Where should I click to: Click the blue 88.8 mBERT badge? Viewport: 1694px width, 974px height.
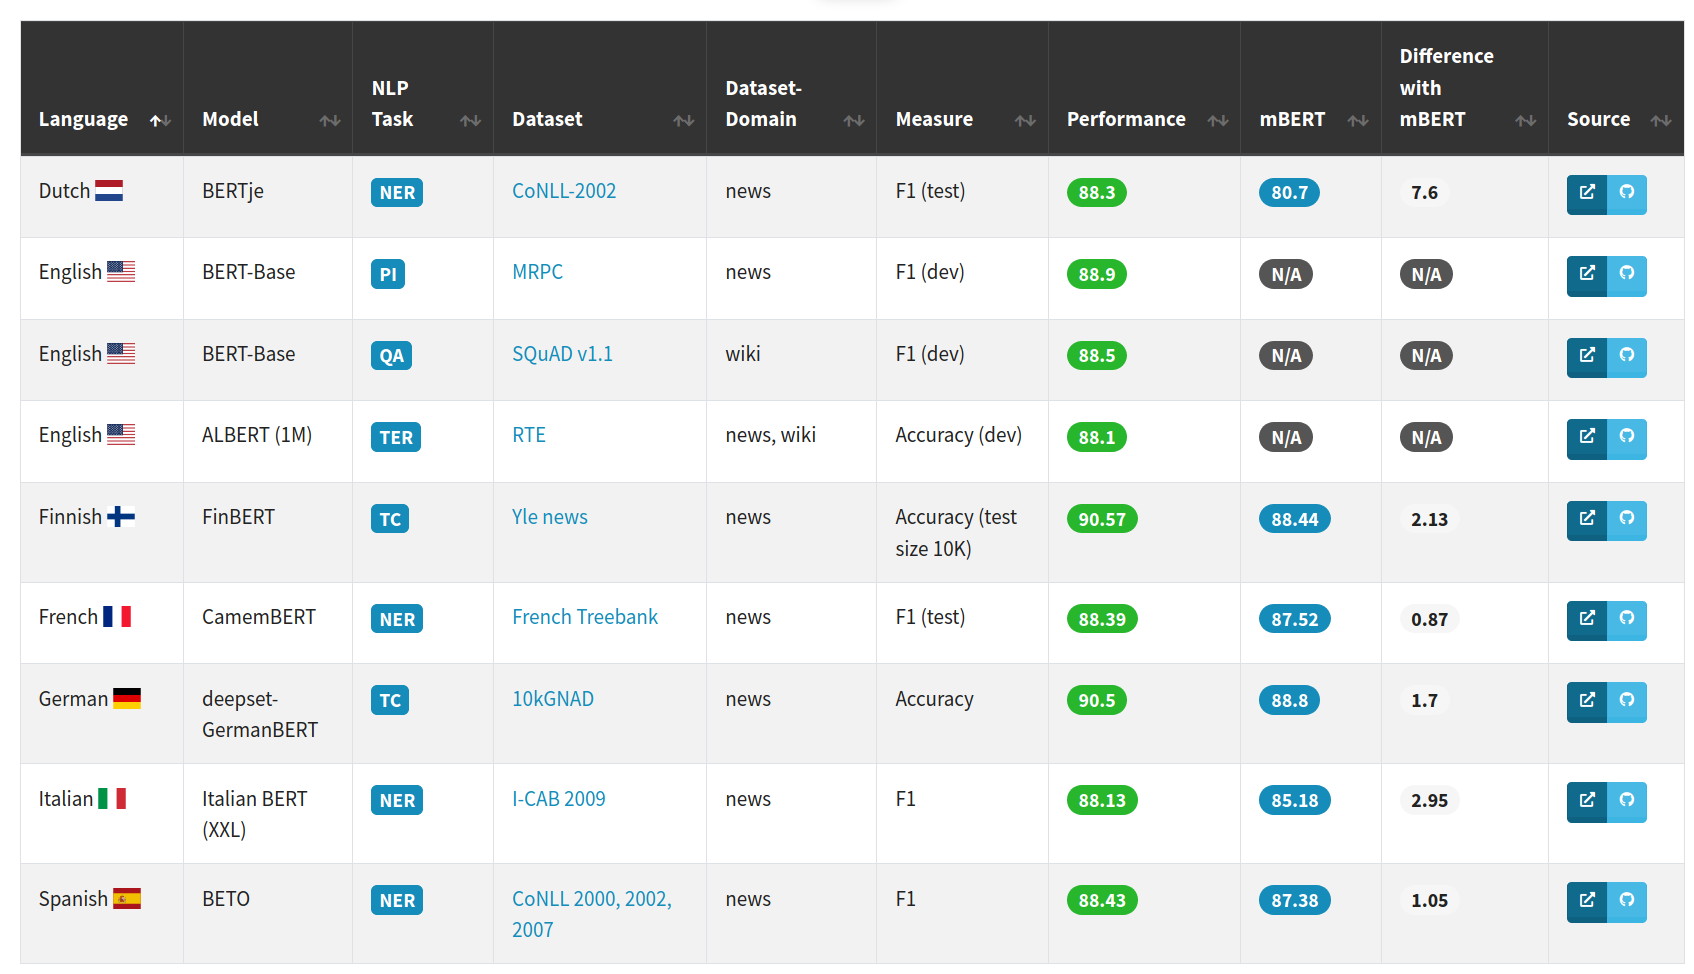1288,701
